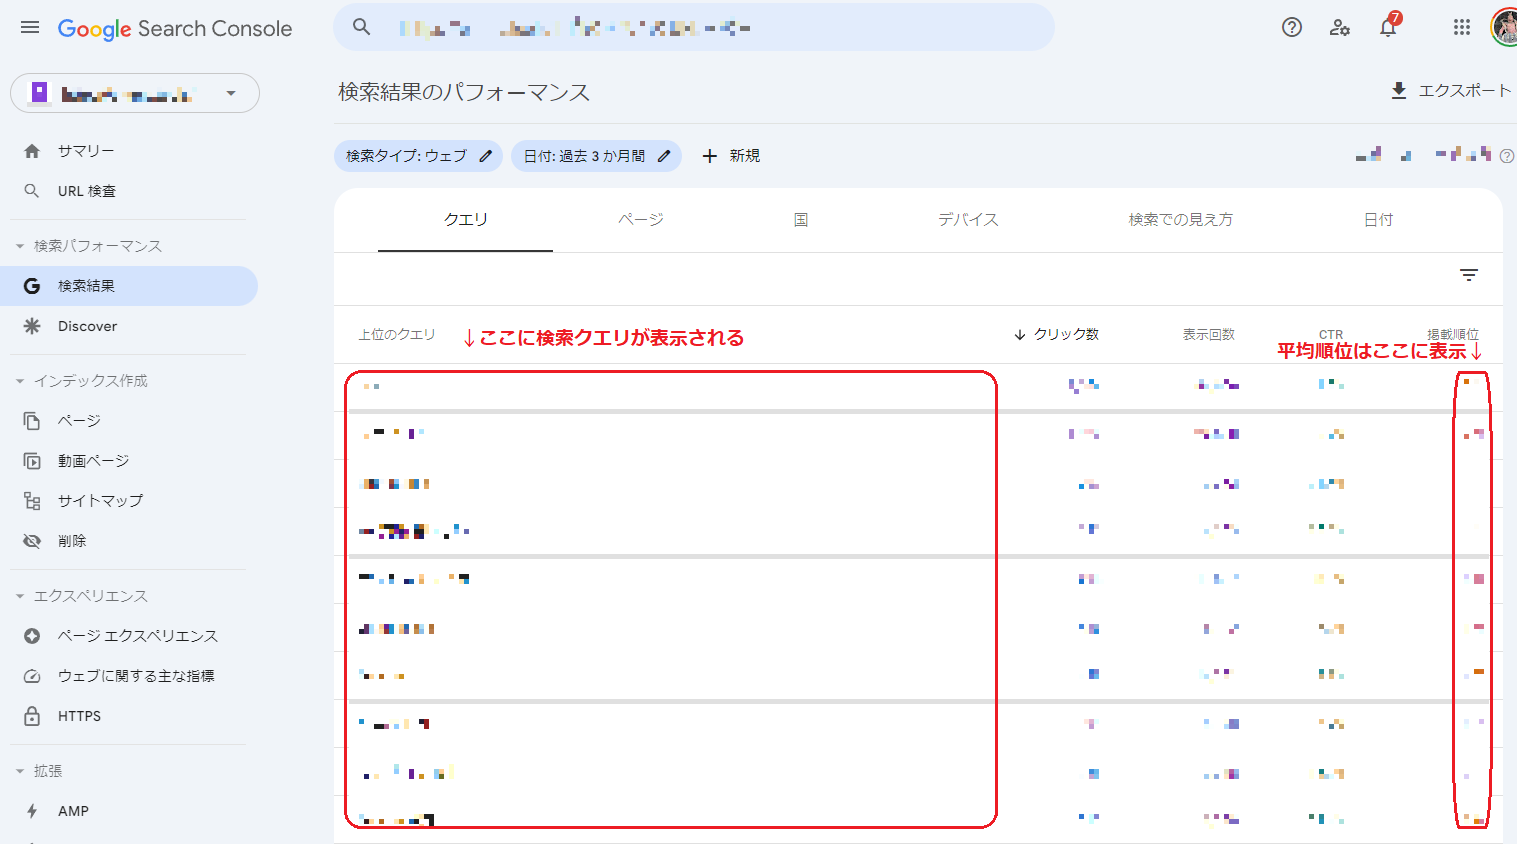Image resolution: width=1517 pixels, height=844 pixels.
Task: Collapse the エクスペリエンス section
Action: (x=20, y=596)
